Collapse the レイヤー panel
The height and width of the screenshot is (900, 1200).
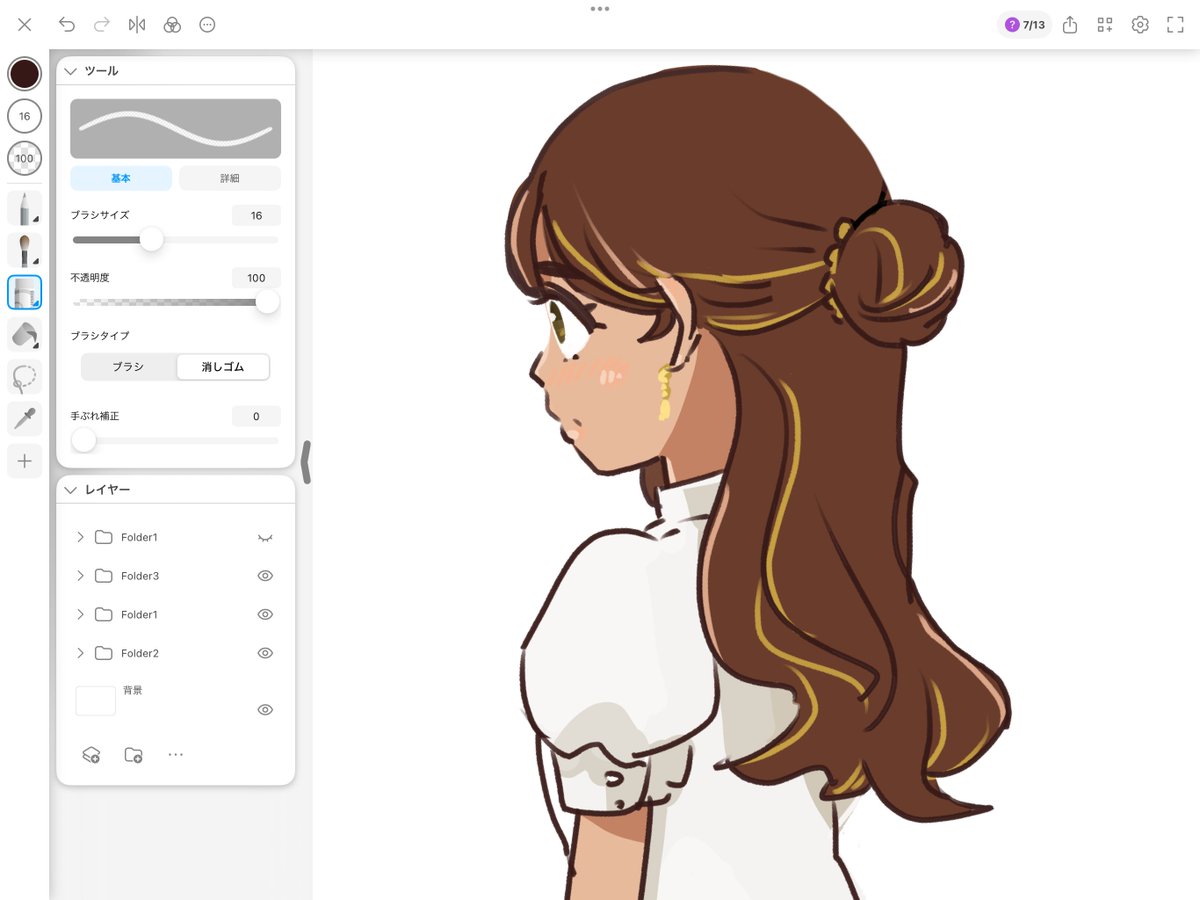pos(70,490)
